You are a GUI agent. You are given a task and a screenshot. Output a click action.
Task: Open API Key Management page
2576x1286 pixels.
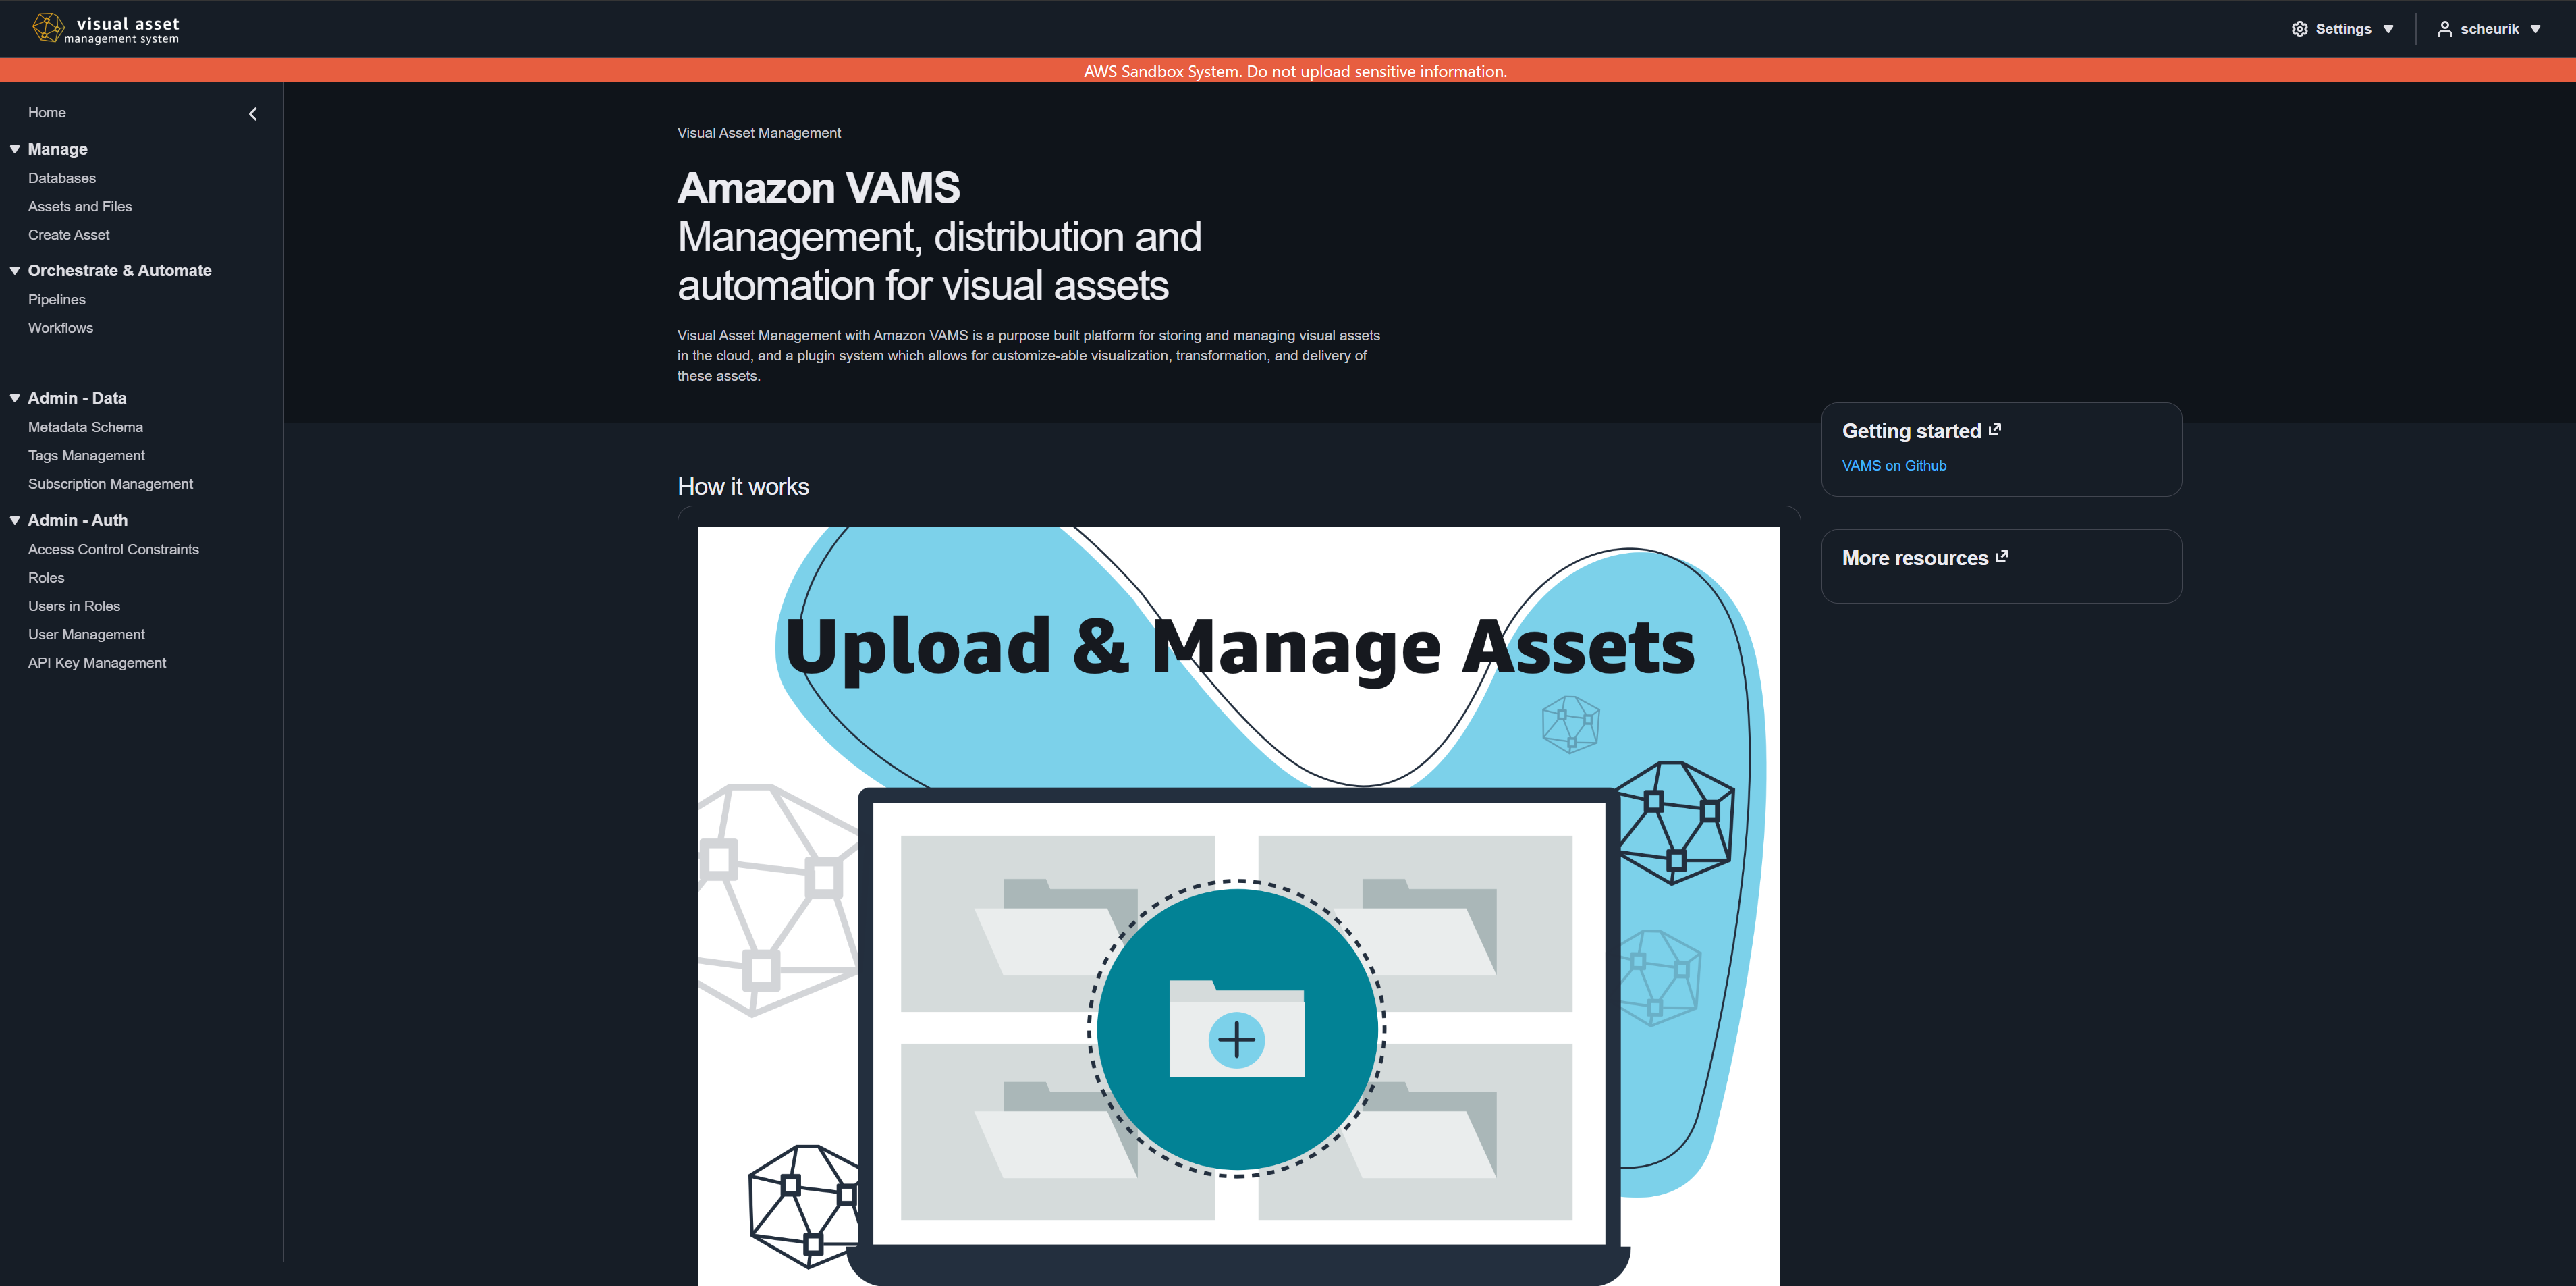click(97, 663)
